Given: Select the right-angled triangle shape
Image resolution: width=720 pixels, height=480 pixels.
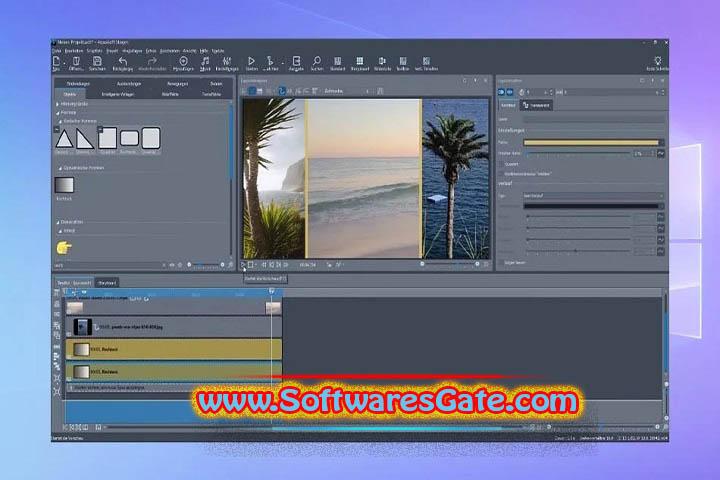Looking at the screenshot, I should (85, 139).
